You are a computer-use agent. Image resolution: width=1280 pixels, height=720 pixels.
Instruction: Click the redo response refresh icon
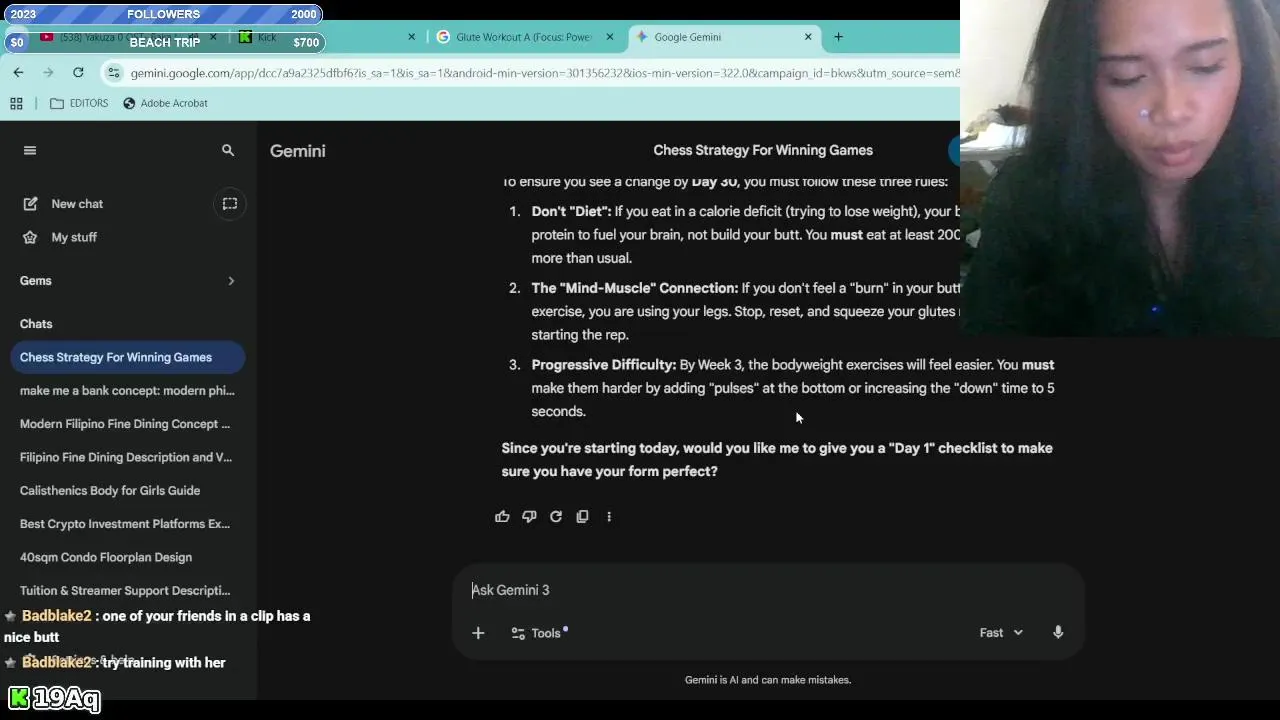coord(556,517)
